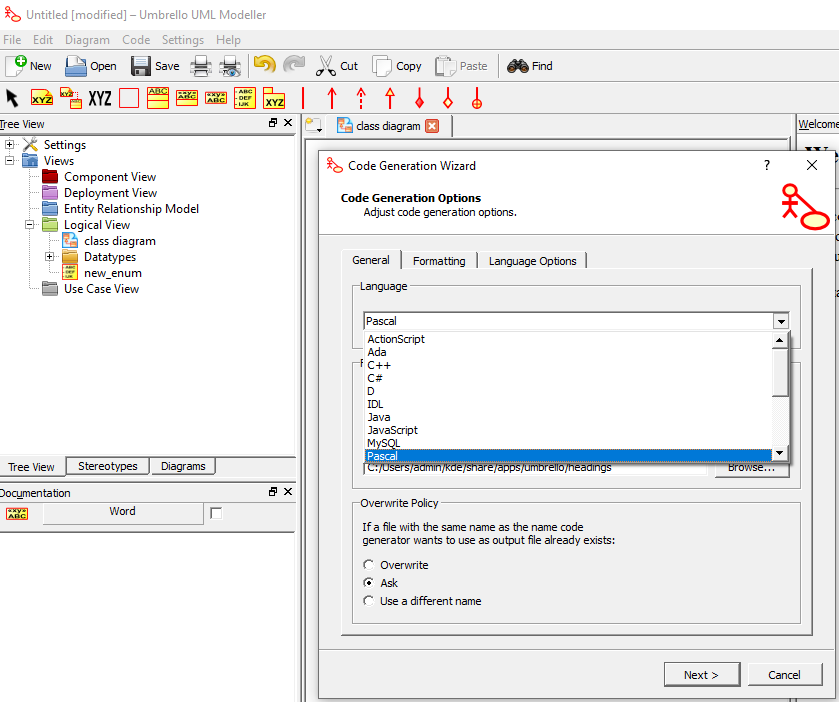The width and height of the screenshot is (839, 702).
Task: Expand the Datatypes tree node
Action: click(x=50, y=257)
